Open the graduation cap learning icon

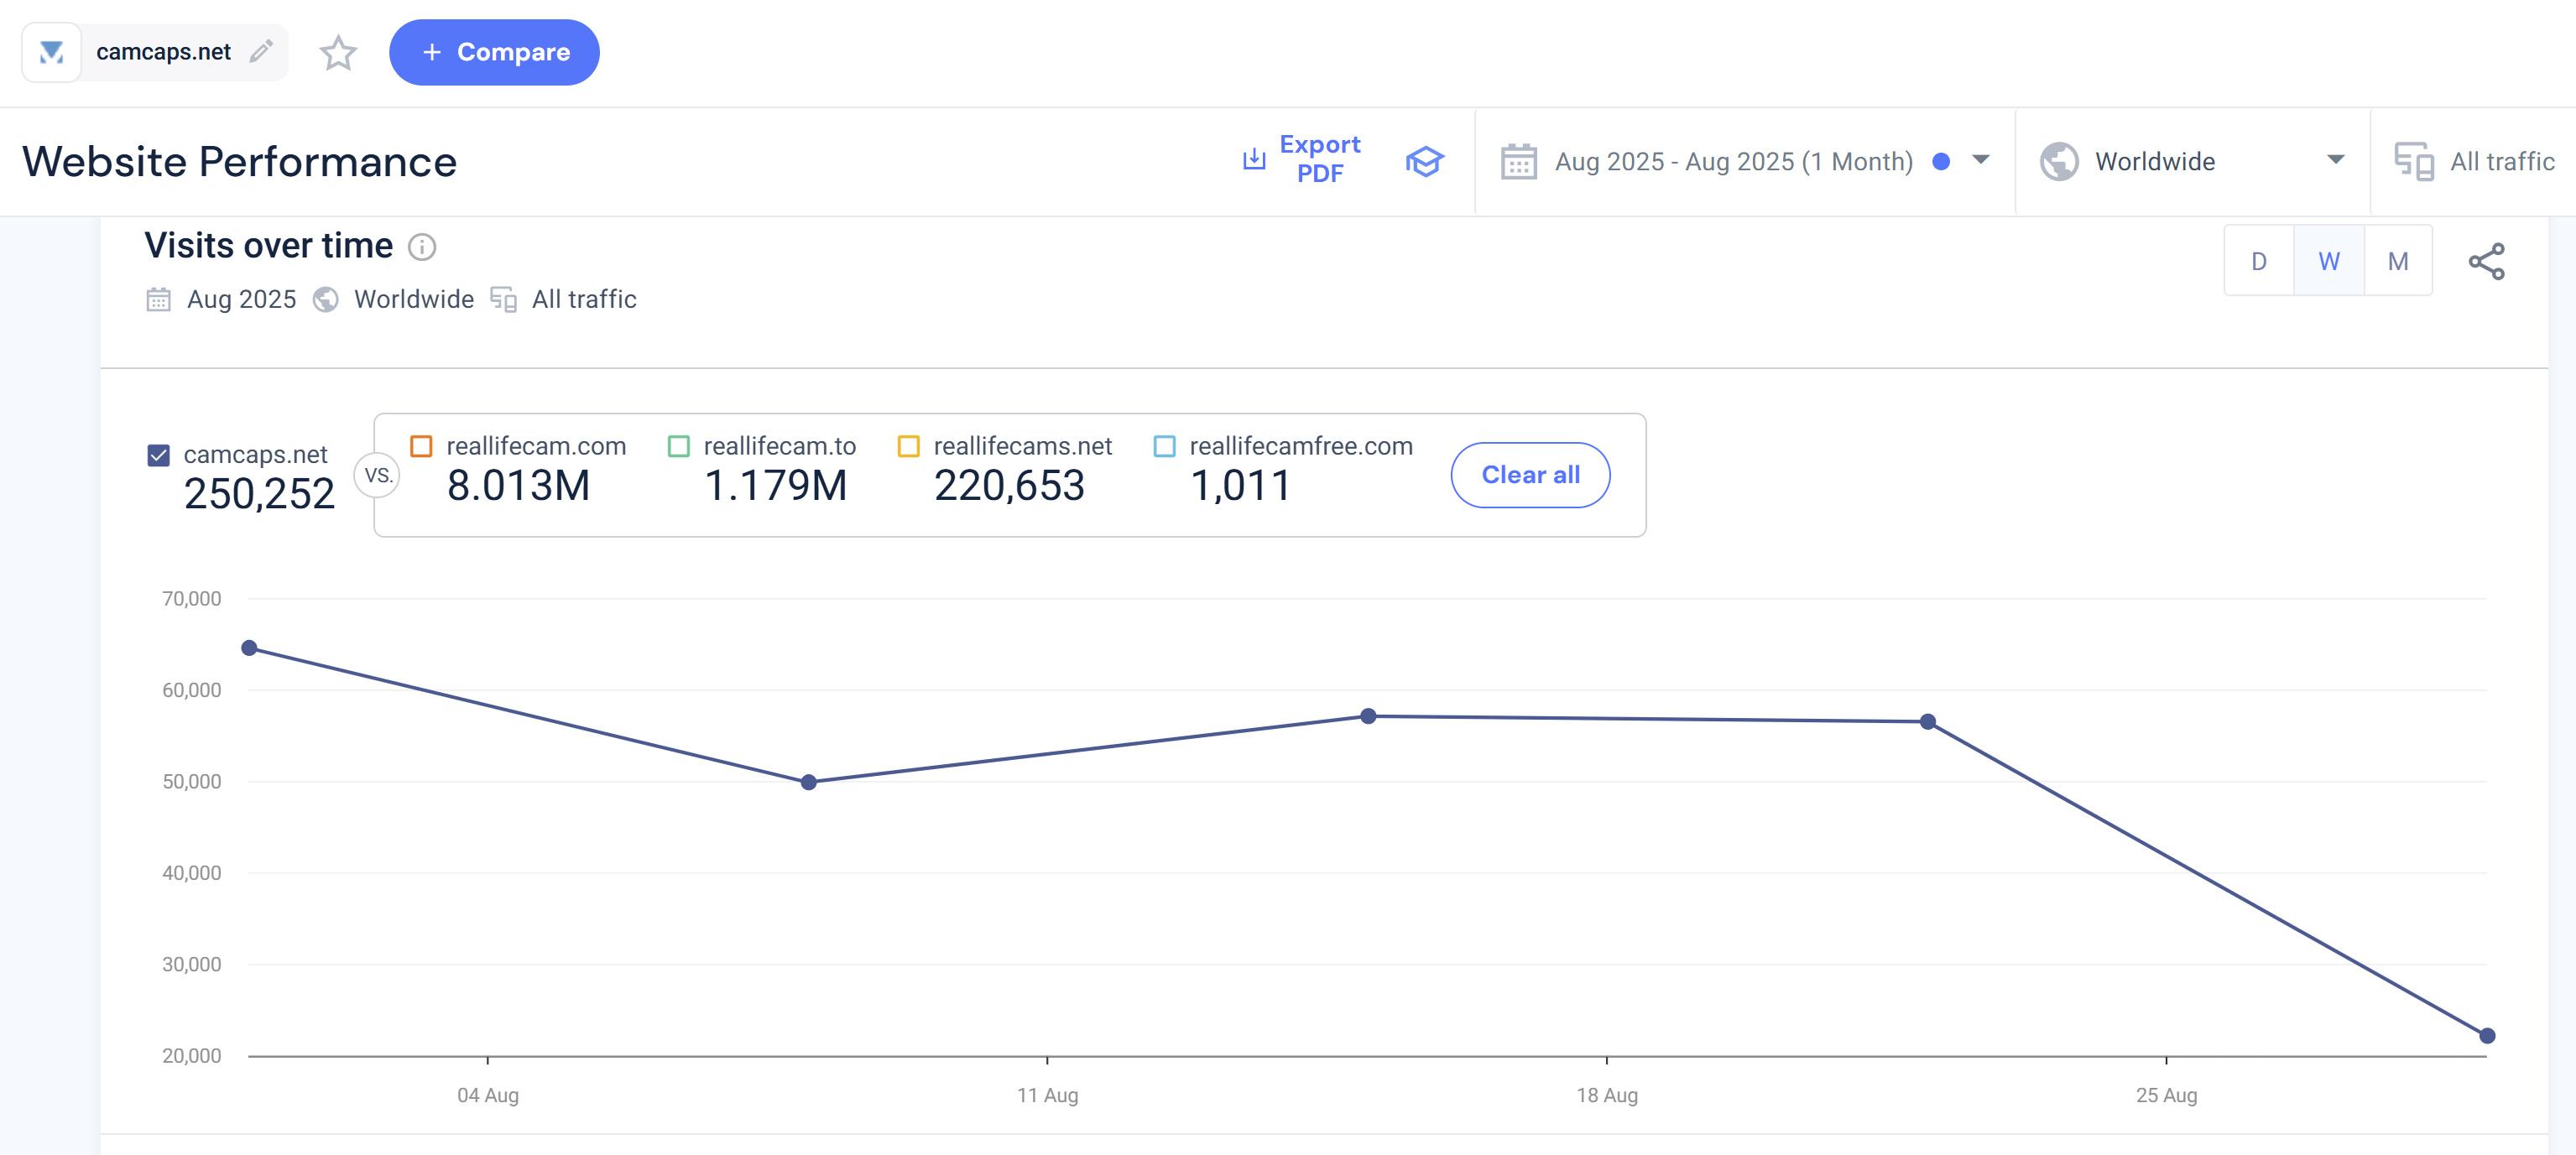tap(1424, 161)
